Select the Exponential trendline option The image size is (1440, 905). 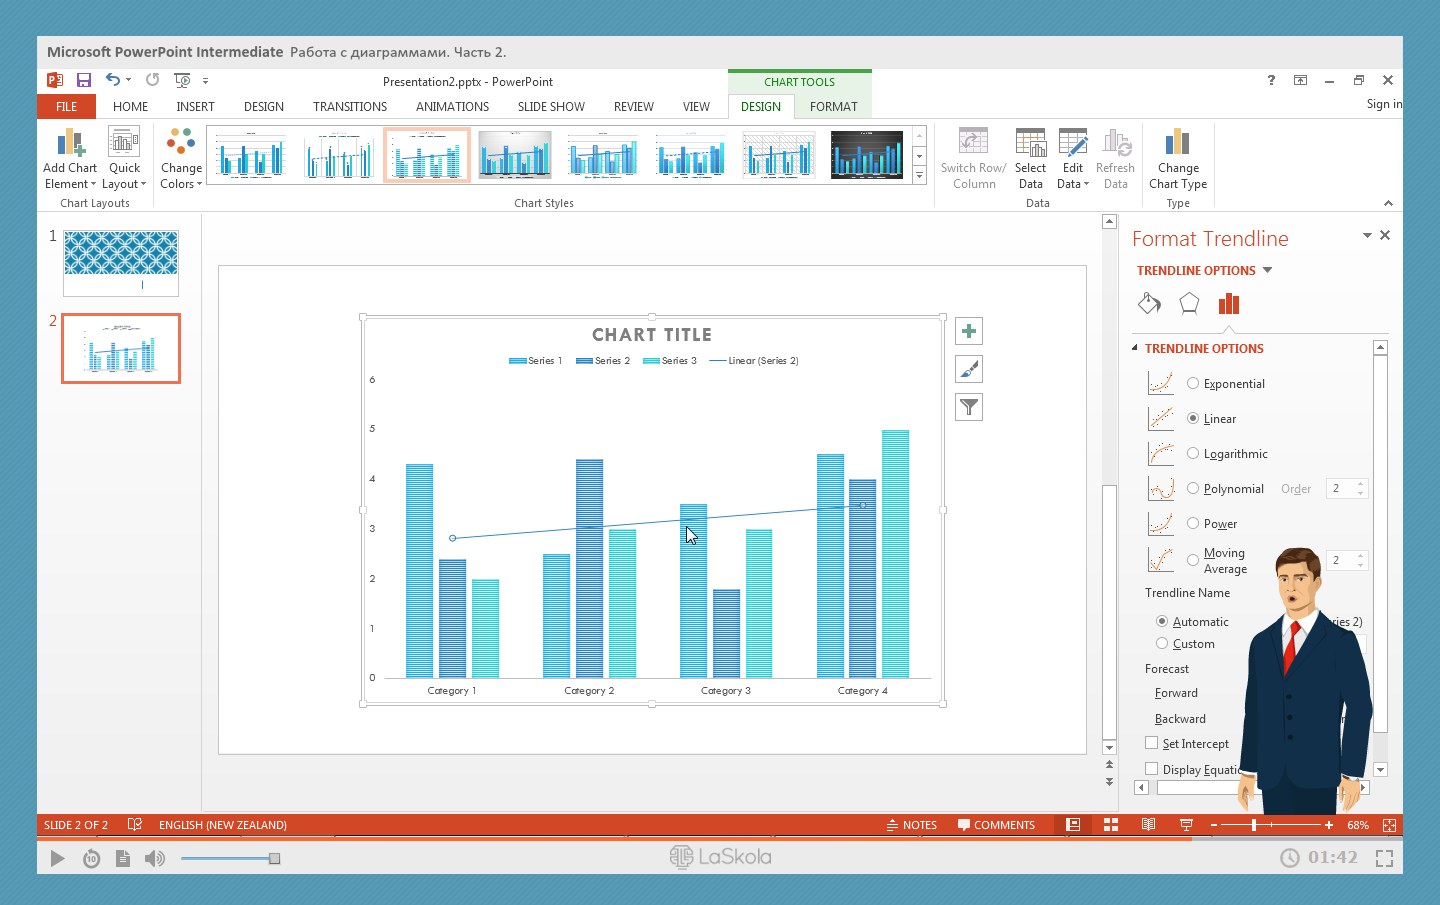click(1193, 383)
